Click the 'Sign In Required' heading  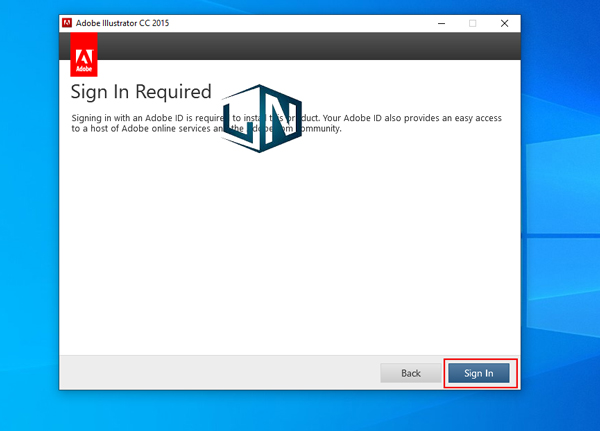coord(141,92)
